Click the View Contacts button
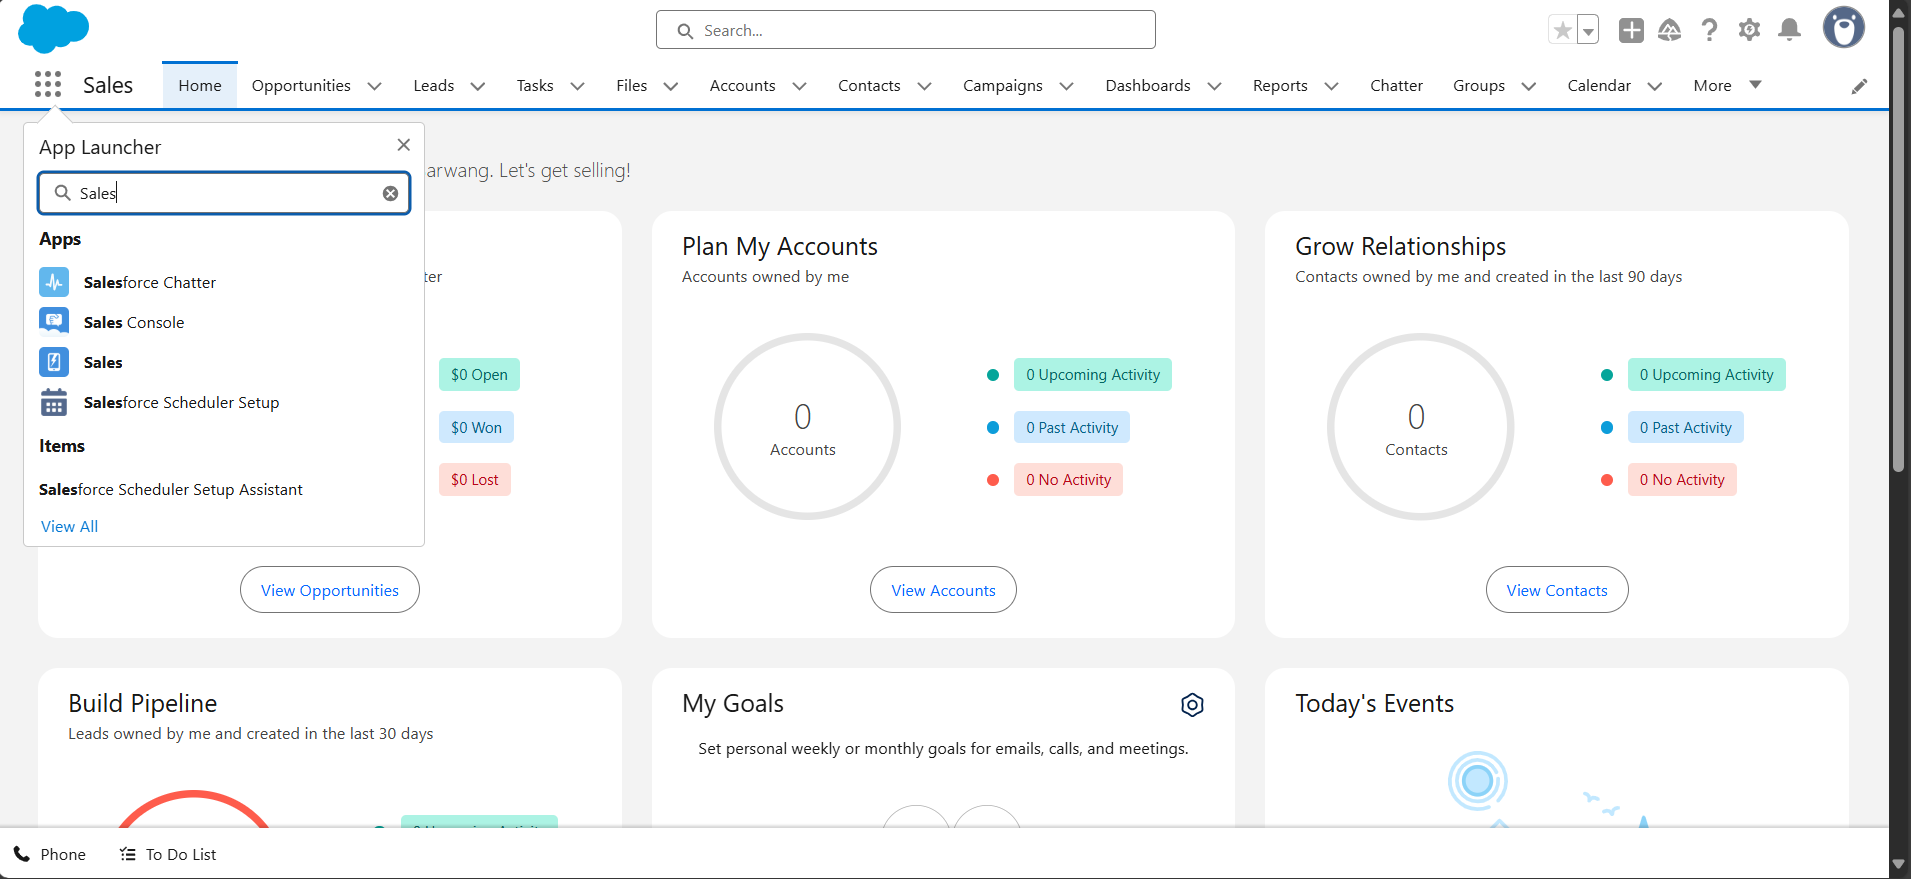 click(x=1557, y=590)
